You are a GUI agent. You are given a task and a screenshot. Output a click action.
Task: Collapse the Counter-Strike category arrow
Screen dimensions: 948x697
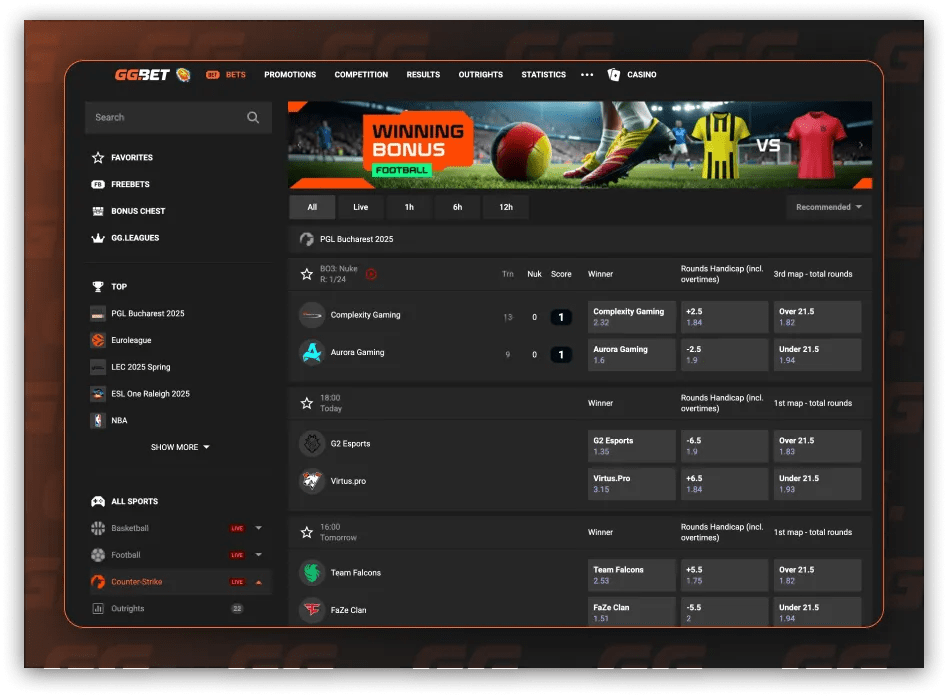tap(259, 582)
